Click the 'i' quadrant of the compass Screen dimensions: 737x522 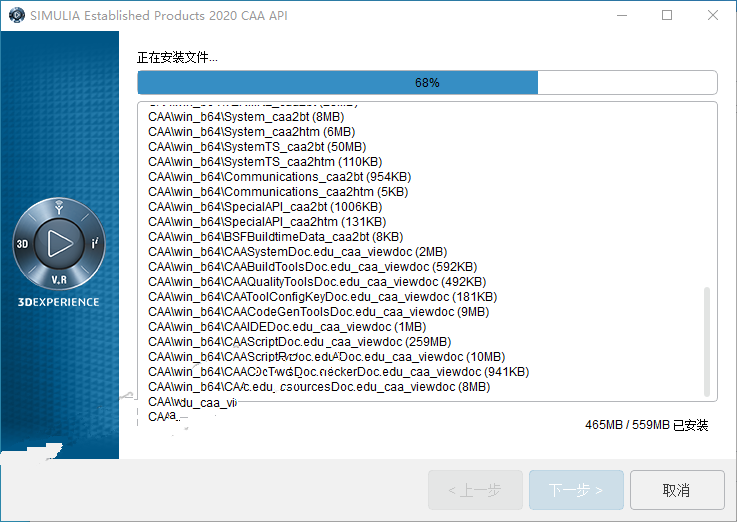(95, 243)
